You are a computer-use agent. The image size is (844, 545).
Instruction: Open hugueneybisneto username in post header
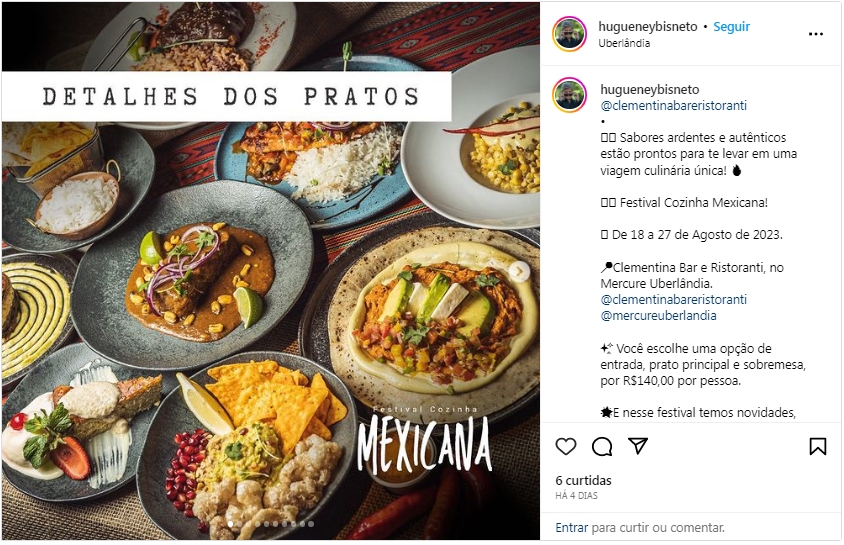[x=648, y=26]
